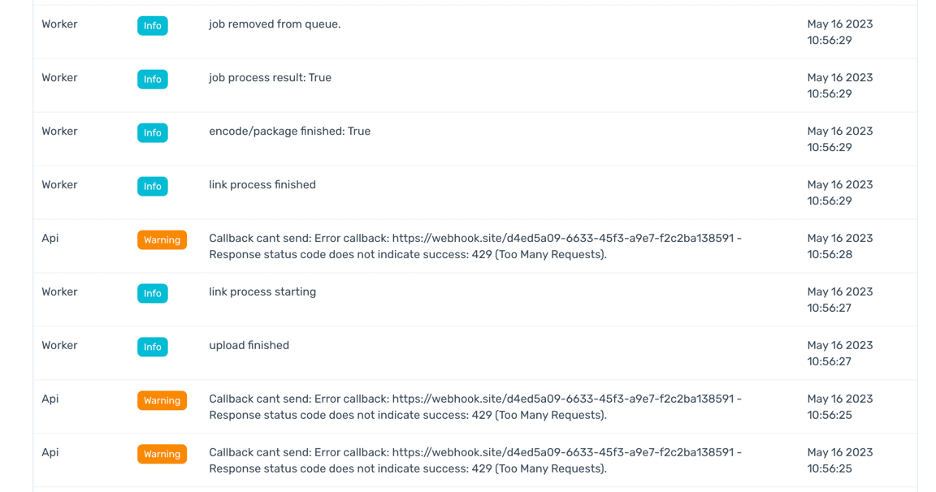Open the webhook.site URL in the 10:56:28 warning
This screenshot has height=492, width=936.
coord(563,238)
